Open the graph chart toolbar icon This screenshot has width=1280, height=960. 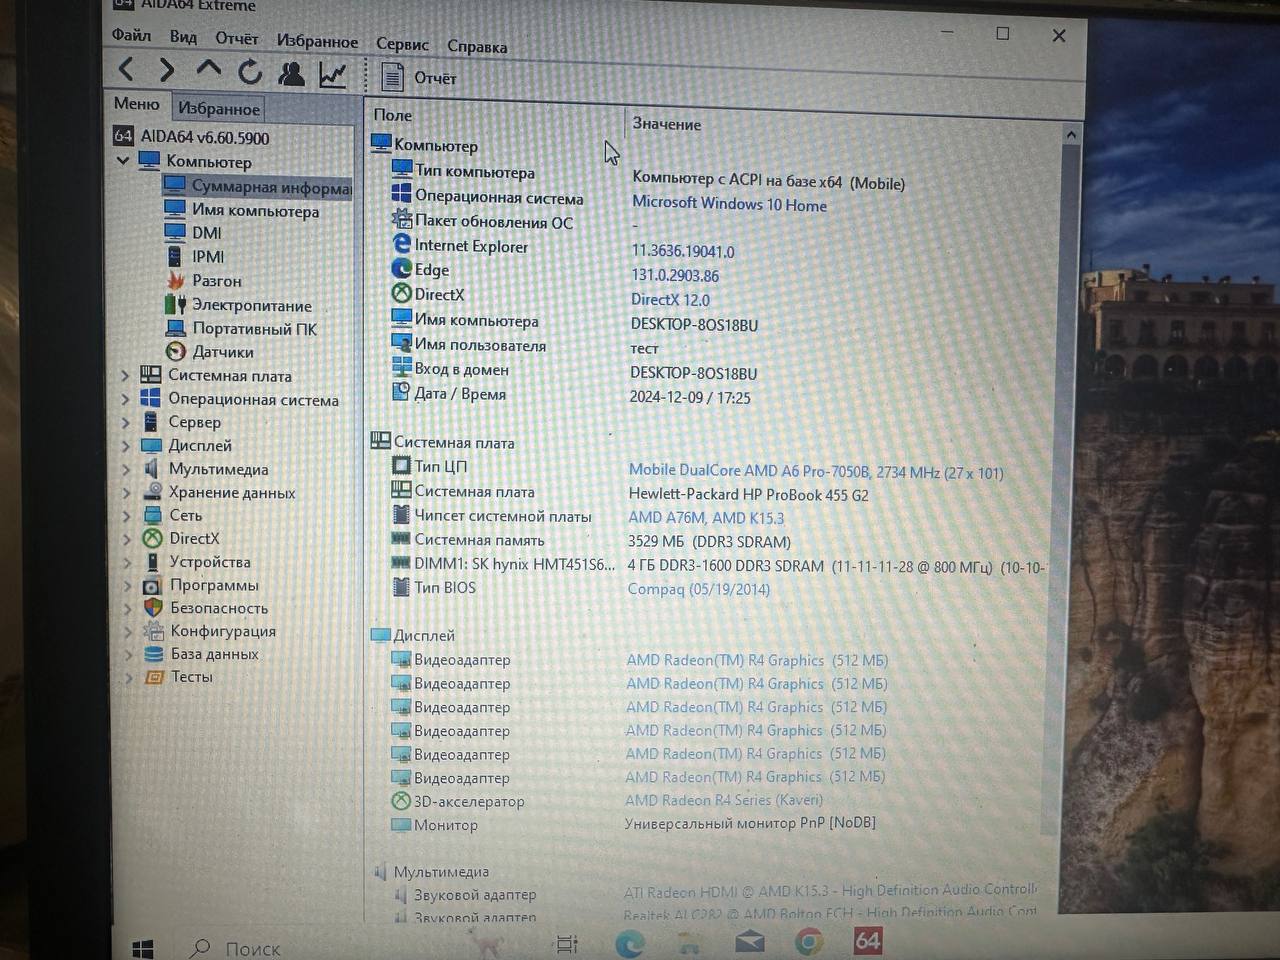[x=333, y=74]
